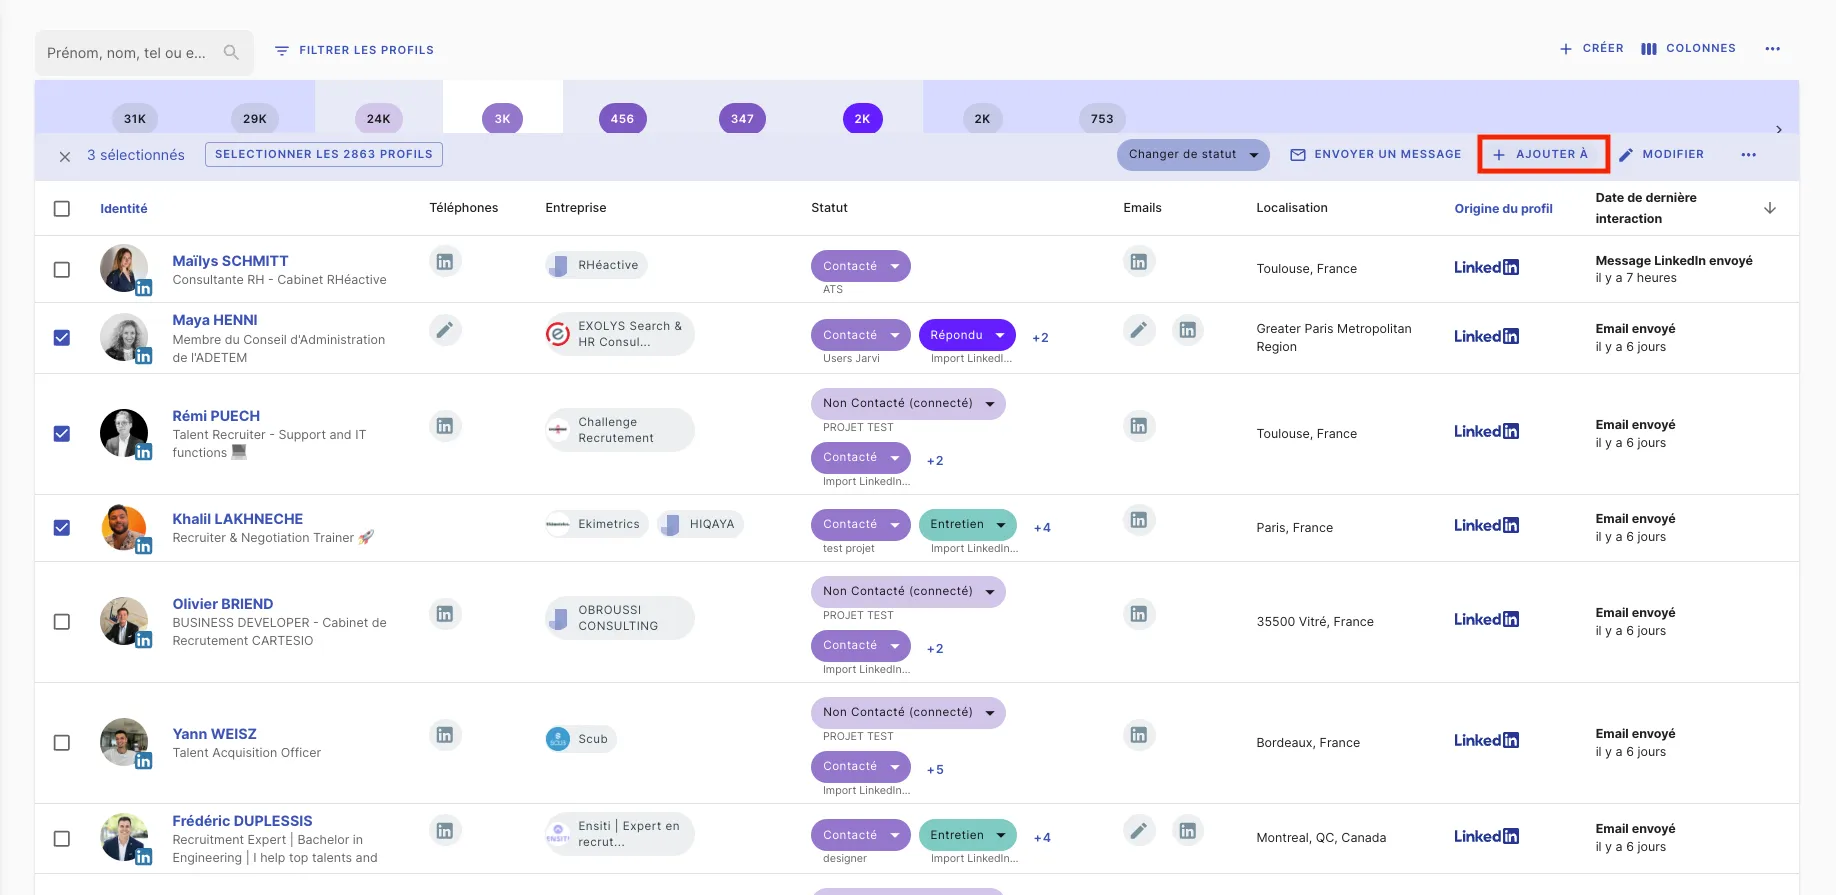This screenshot has width=1836, height=895.
Task: Check the box for Maïlys SCHMITT
Action: [62, 270]
